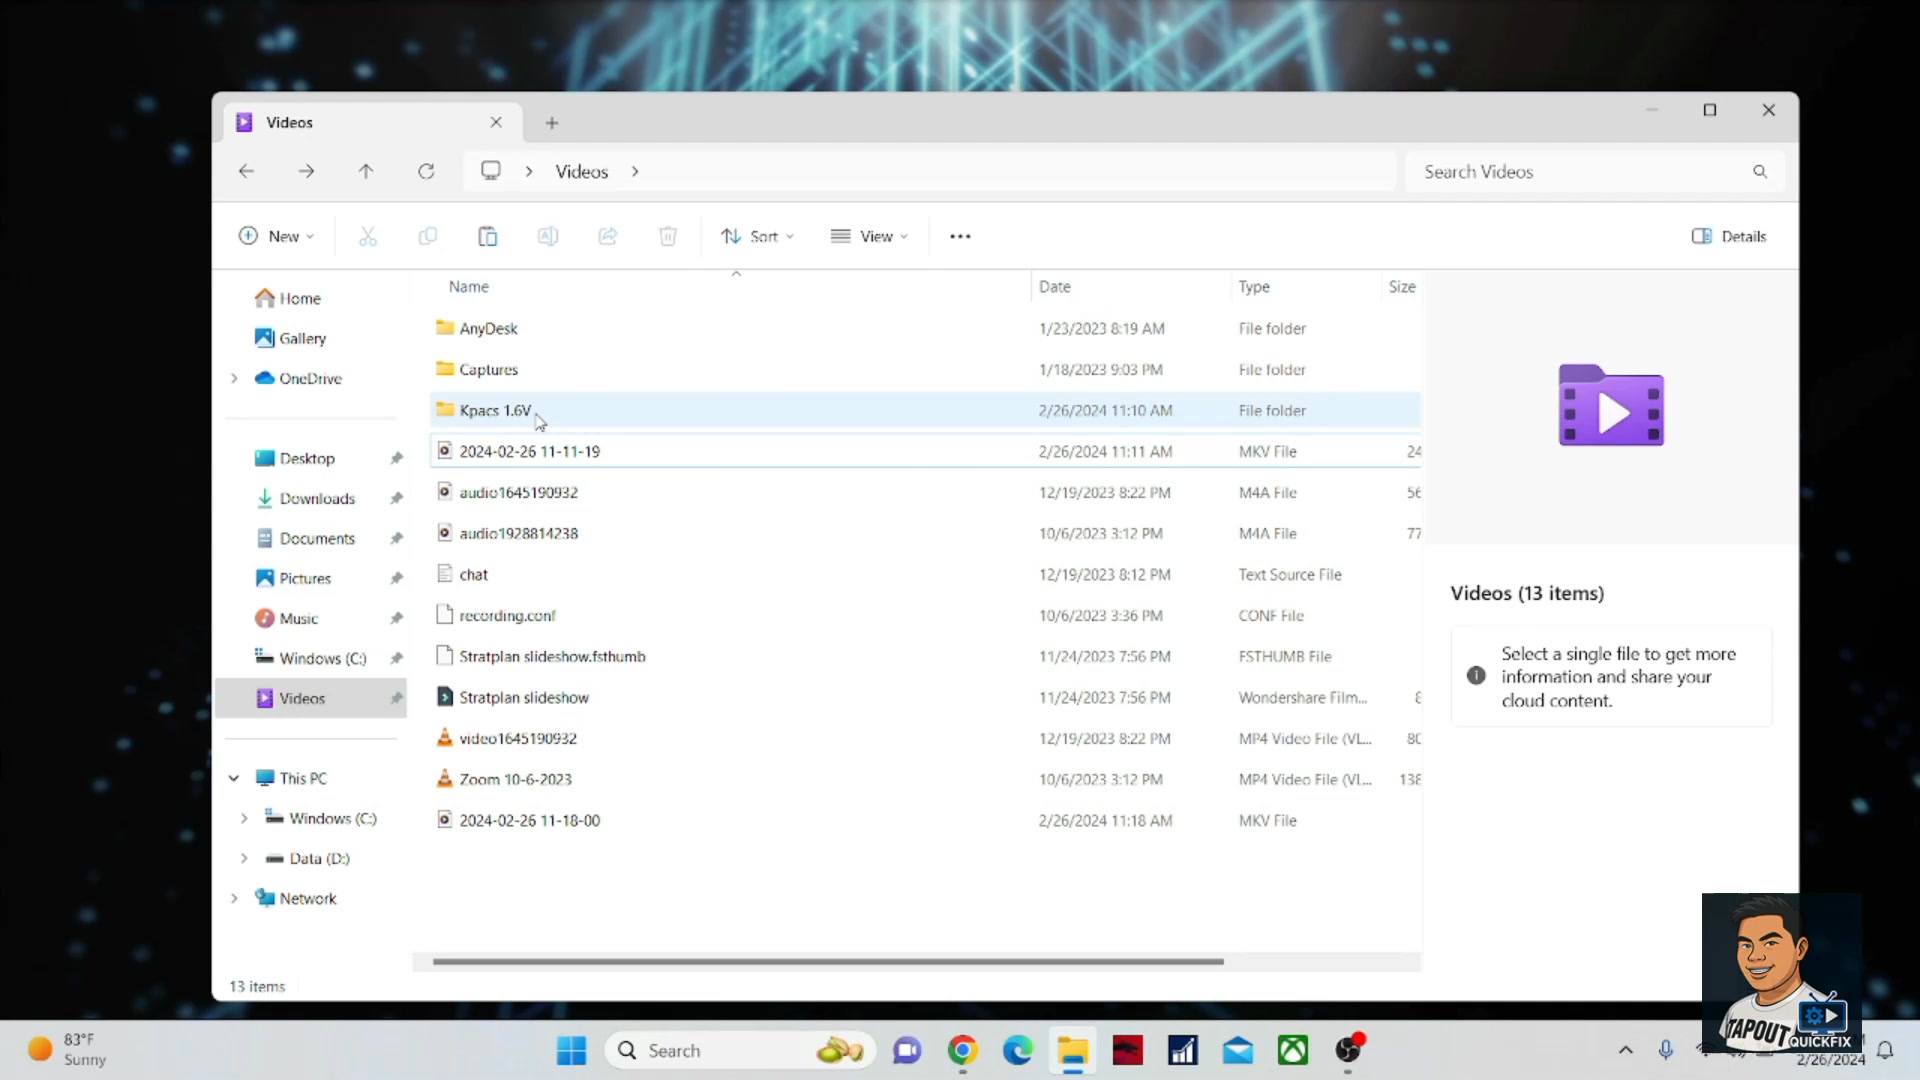The image size is (1920, 1080).
Task: Unpin Downloads via its pin icon
Action: (396, 499)
